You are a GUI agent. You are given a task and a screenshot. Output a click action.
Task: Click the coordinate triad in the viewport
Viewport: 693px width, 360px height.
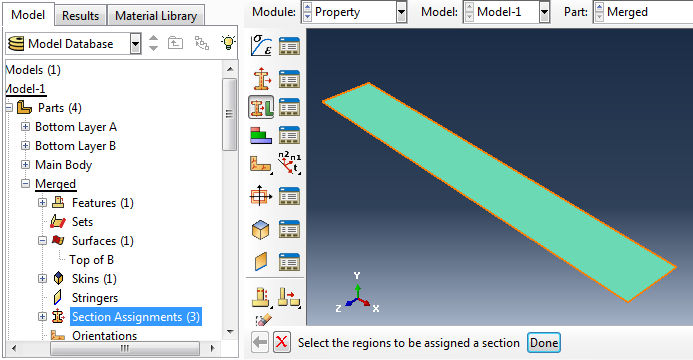(357, 293)
